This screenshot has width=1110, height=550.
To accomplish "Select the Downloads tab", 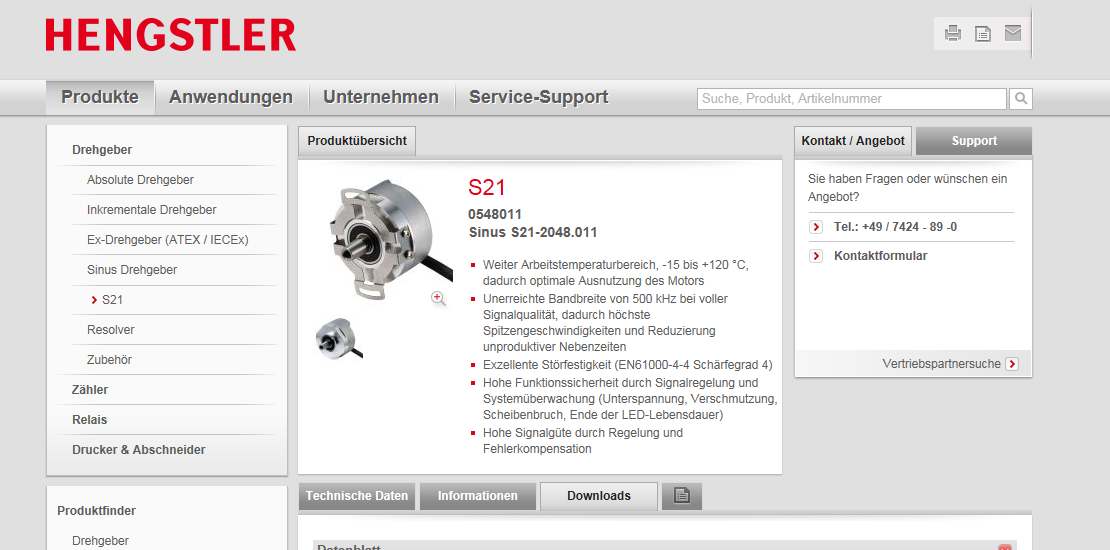I will [x=599, y=496].
